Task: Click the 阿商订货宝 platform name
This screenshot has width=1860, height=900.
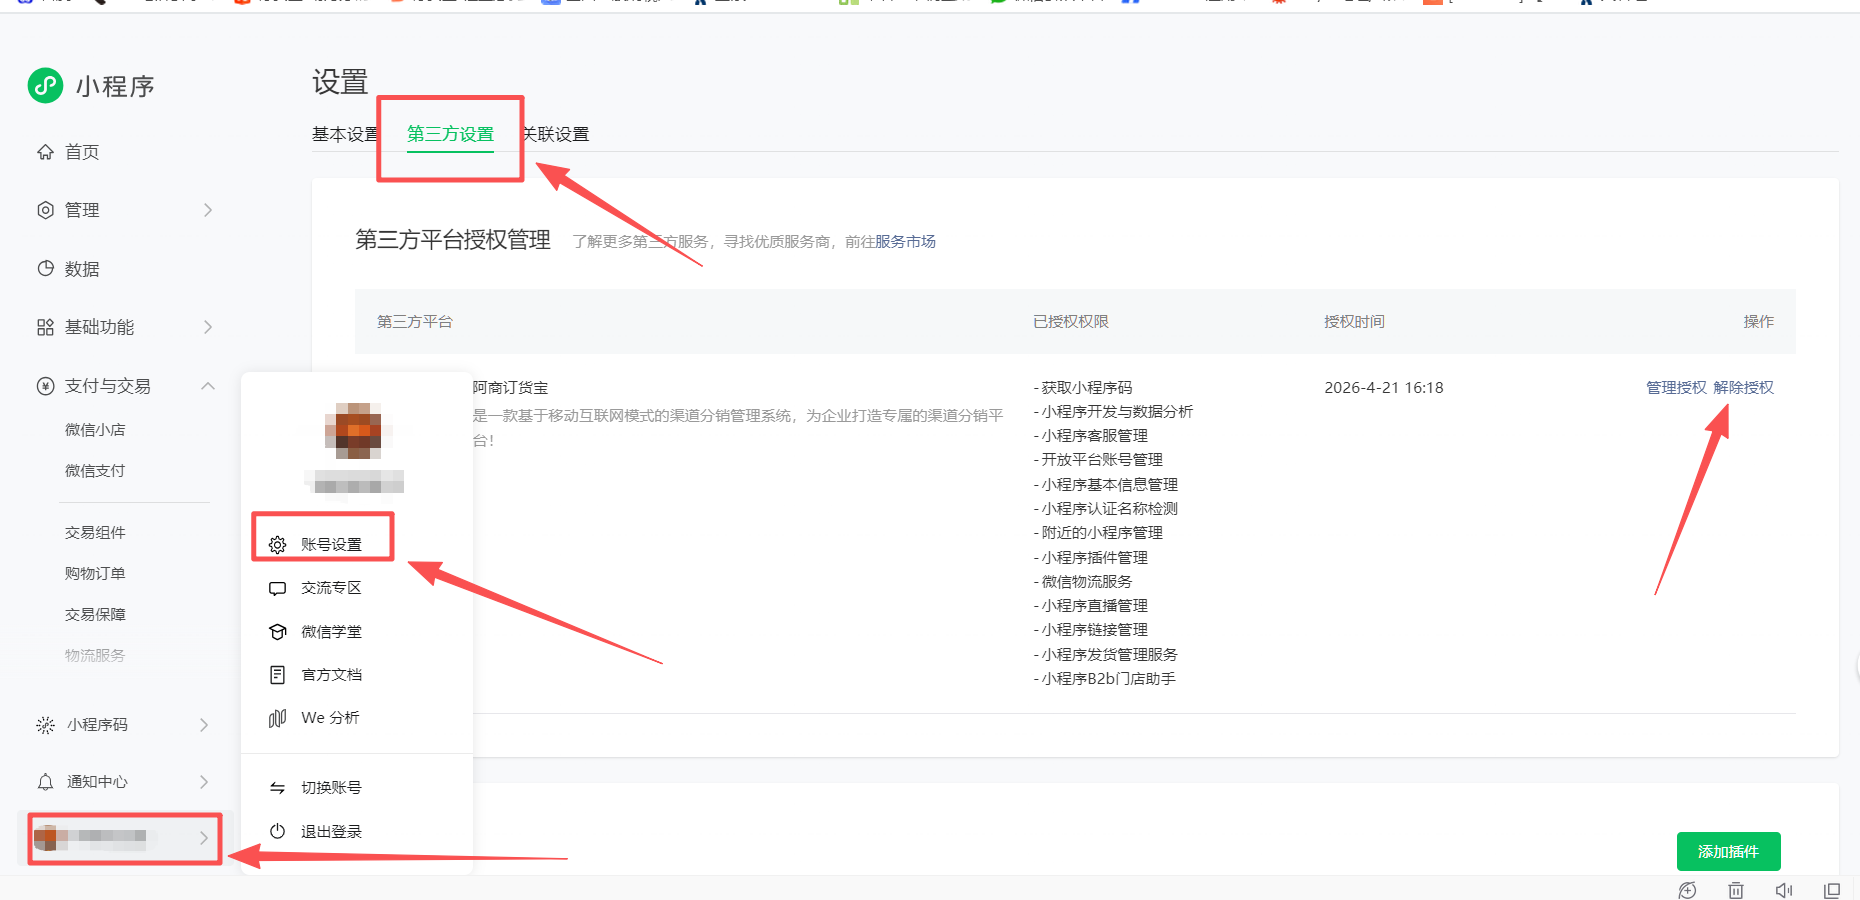Action: (510, 388)
